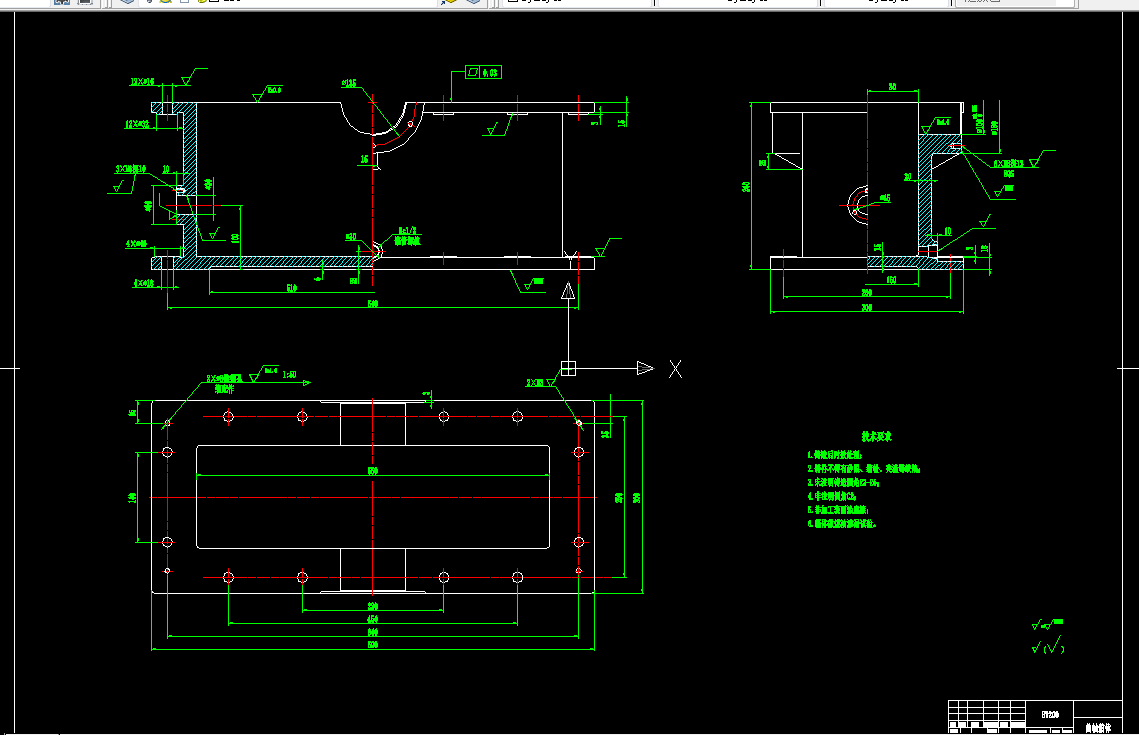The image size is (1139, 735).
Task: Click the Y axis arrowhead of UCS icon
Action: [x=568, y=291]
